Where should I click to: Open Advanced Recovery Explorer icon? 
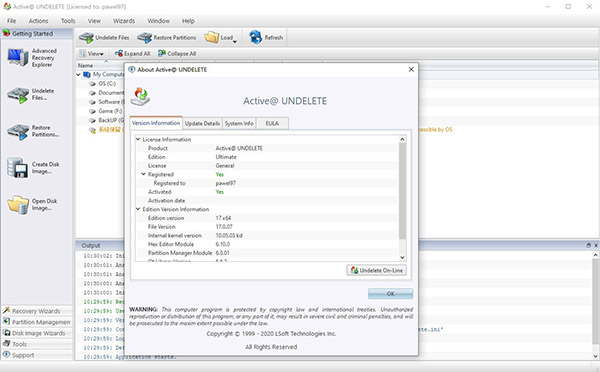pyautogui.click(x=18, y=57)
